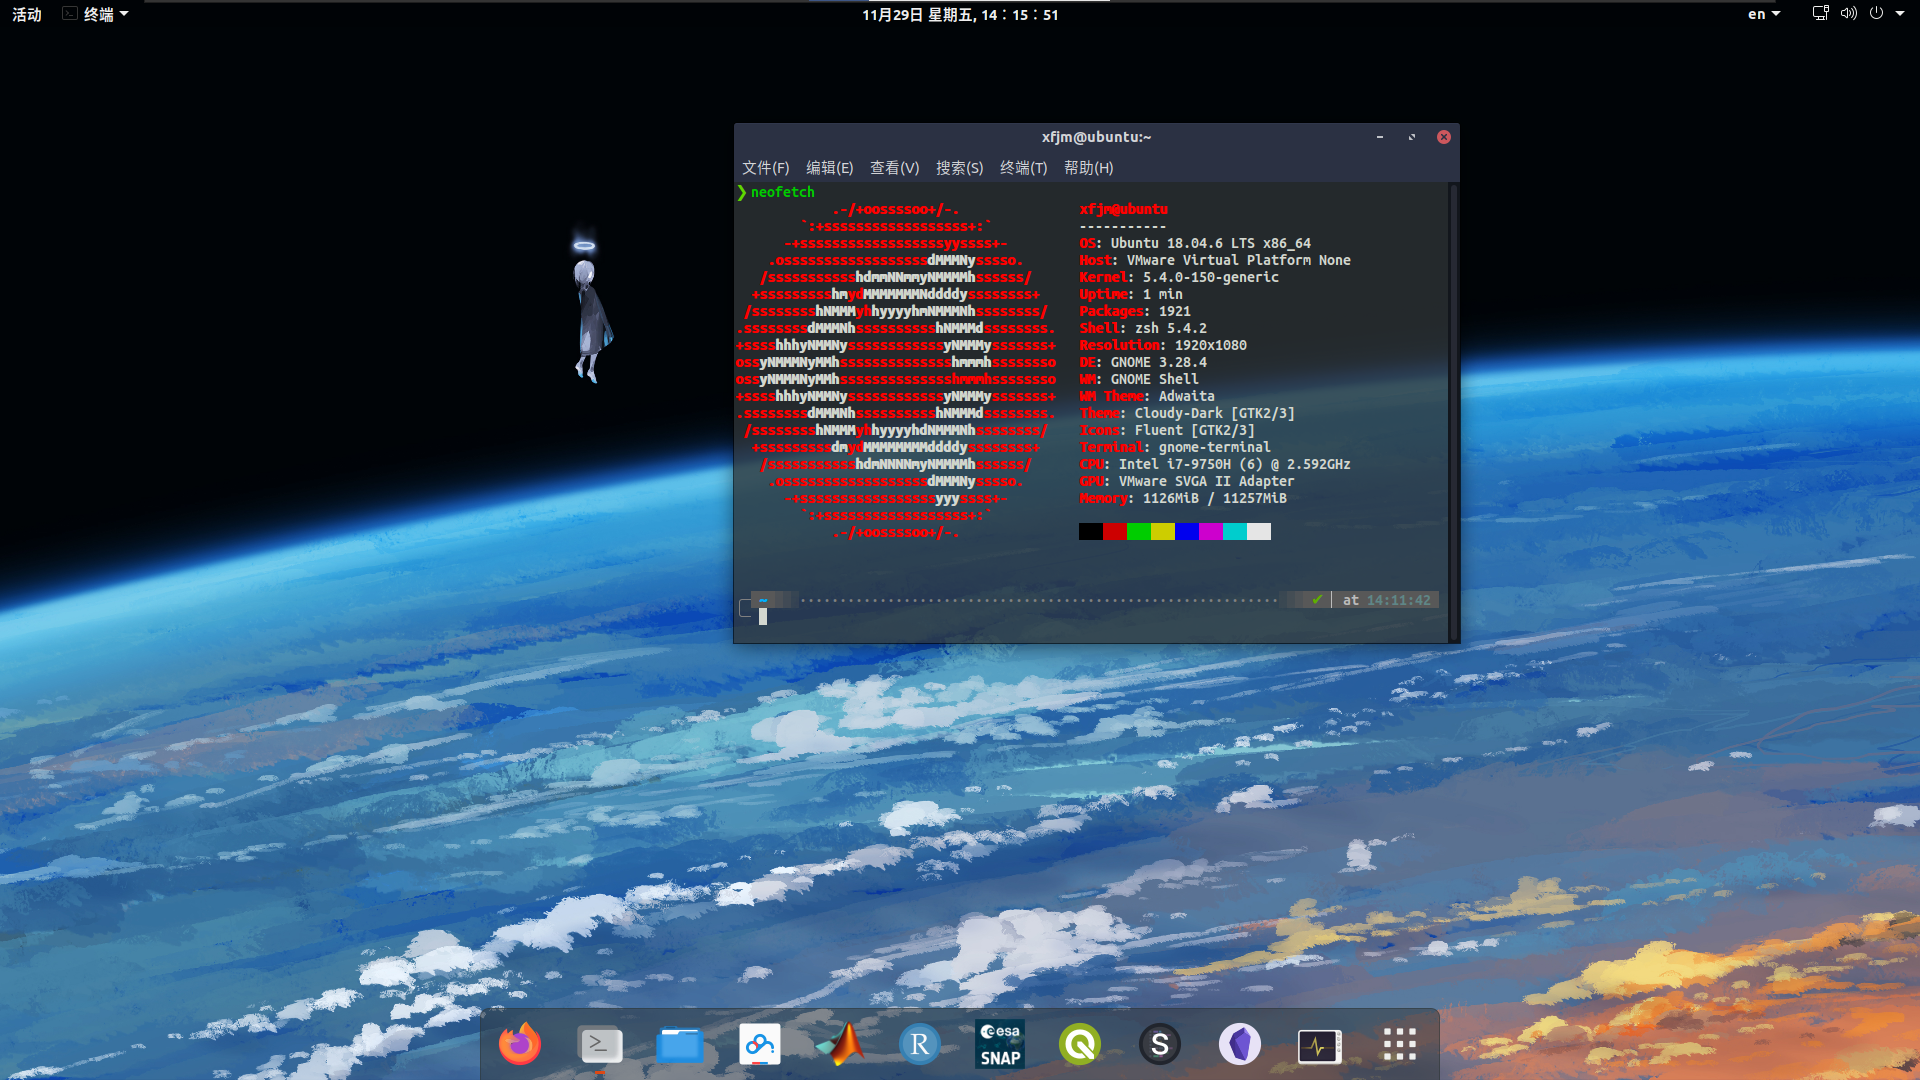Launch ESA SNAP from the dock

coord(1000,1045)
